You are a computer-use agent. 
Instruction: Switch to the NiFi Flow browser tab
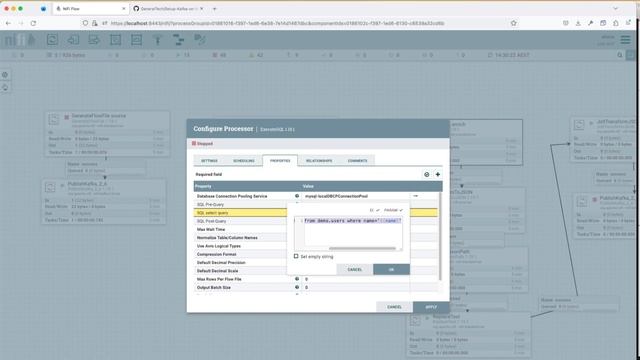(x=90, y=9)
